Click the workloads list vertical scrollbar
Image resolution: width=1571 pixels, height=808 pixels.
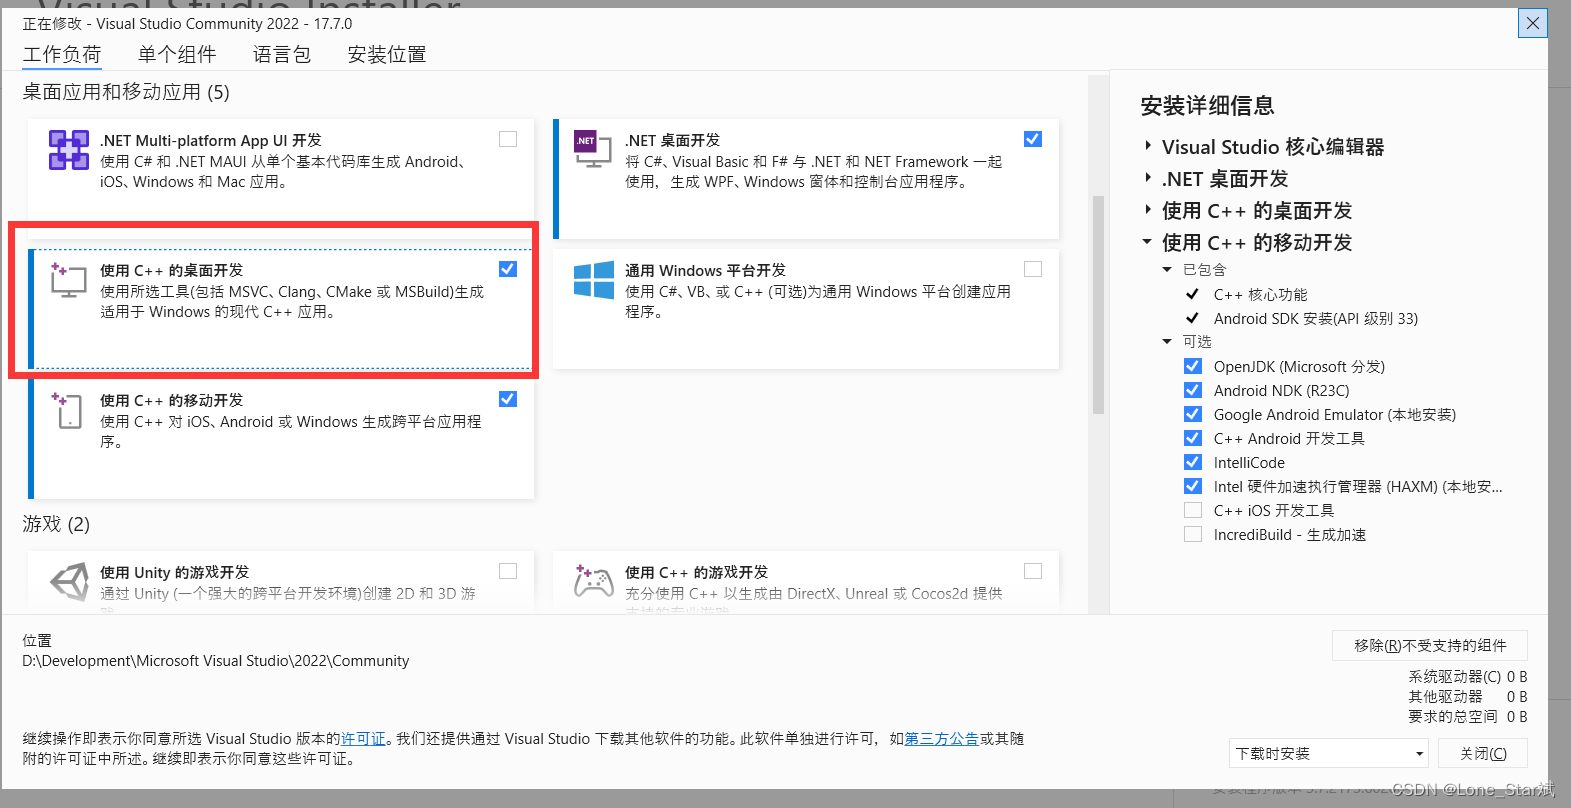tap(1098, 305)
